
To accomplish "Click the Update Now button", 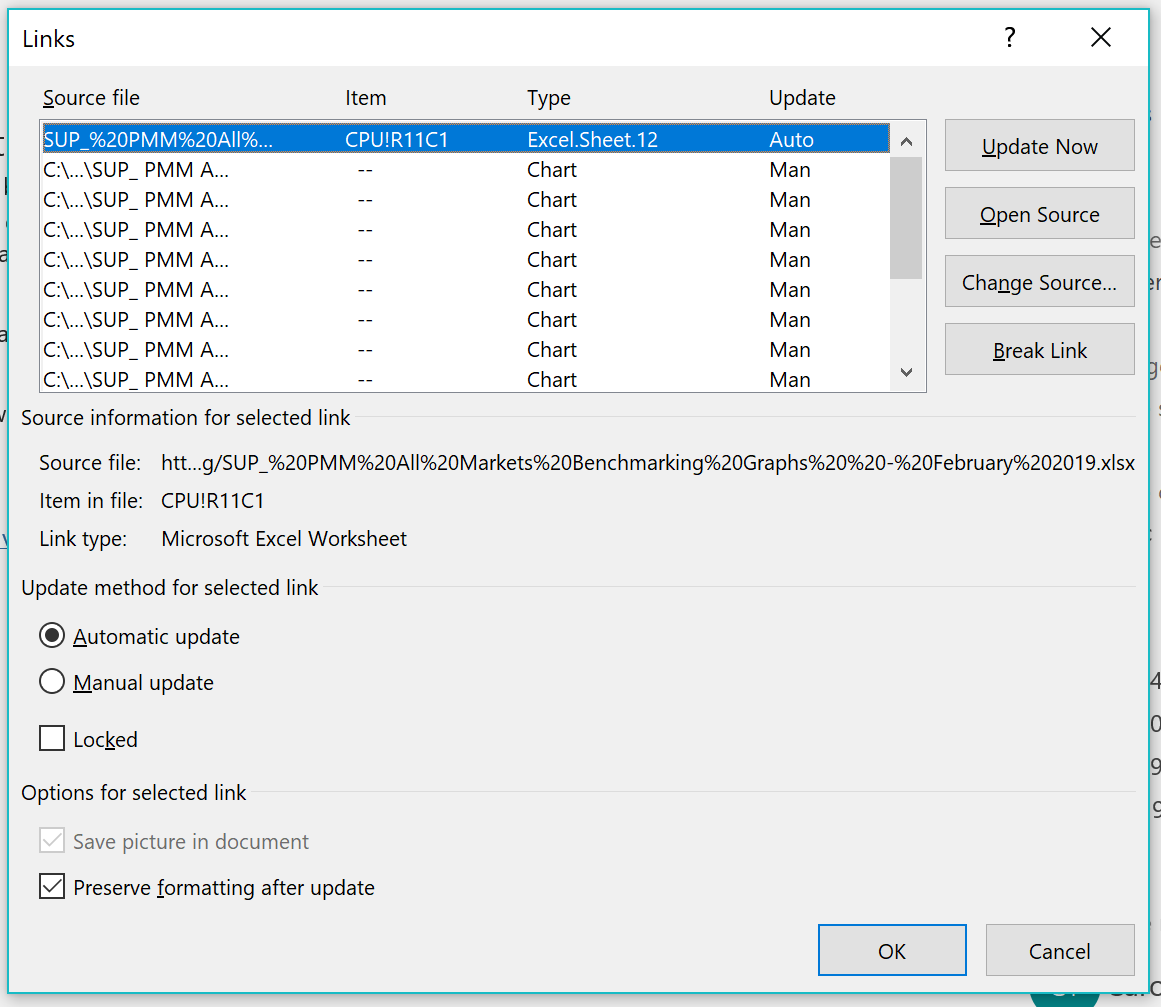I will (x=1040, y=146).
